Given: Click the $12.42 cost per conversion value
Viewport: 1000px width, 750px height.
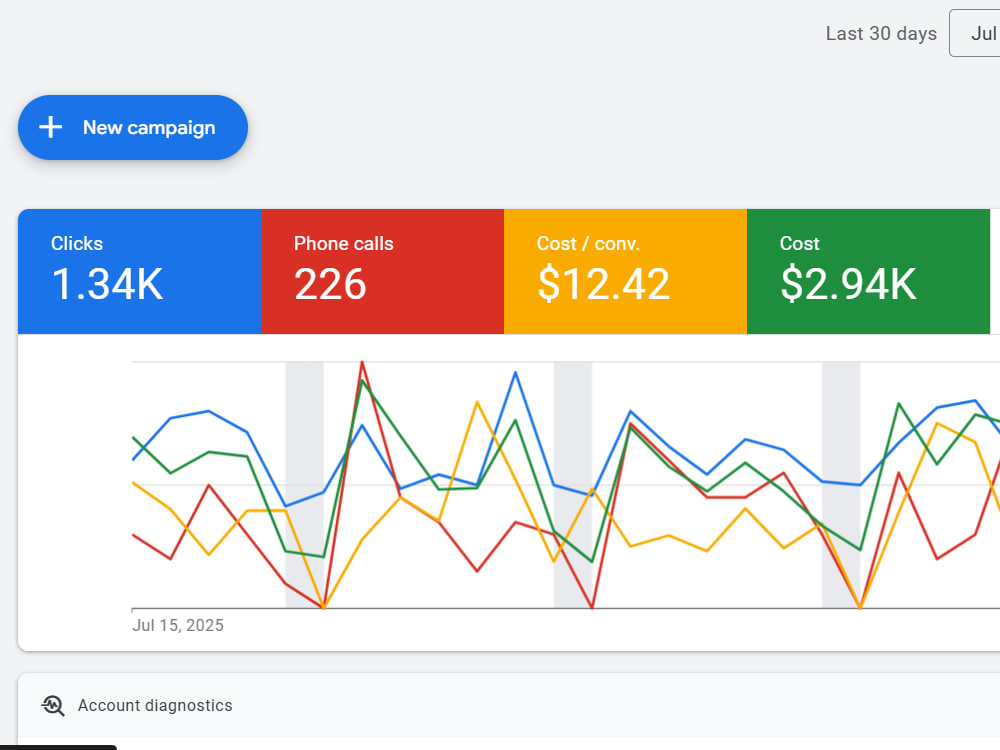Looking at the screenshot, I should pos(603,284).
